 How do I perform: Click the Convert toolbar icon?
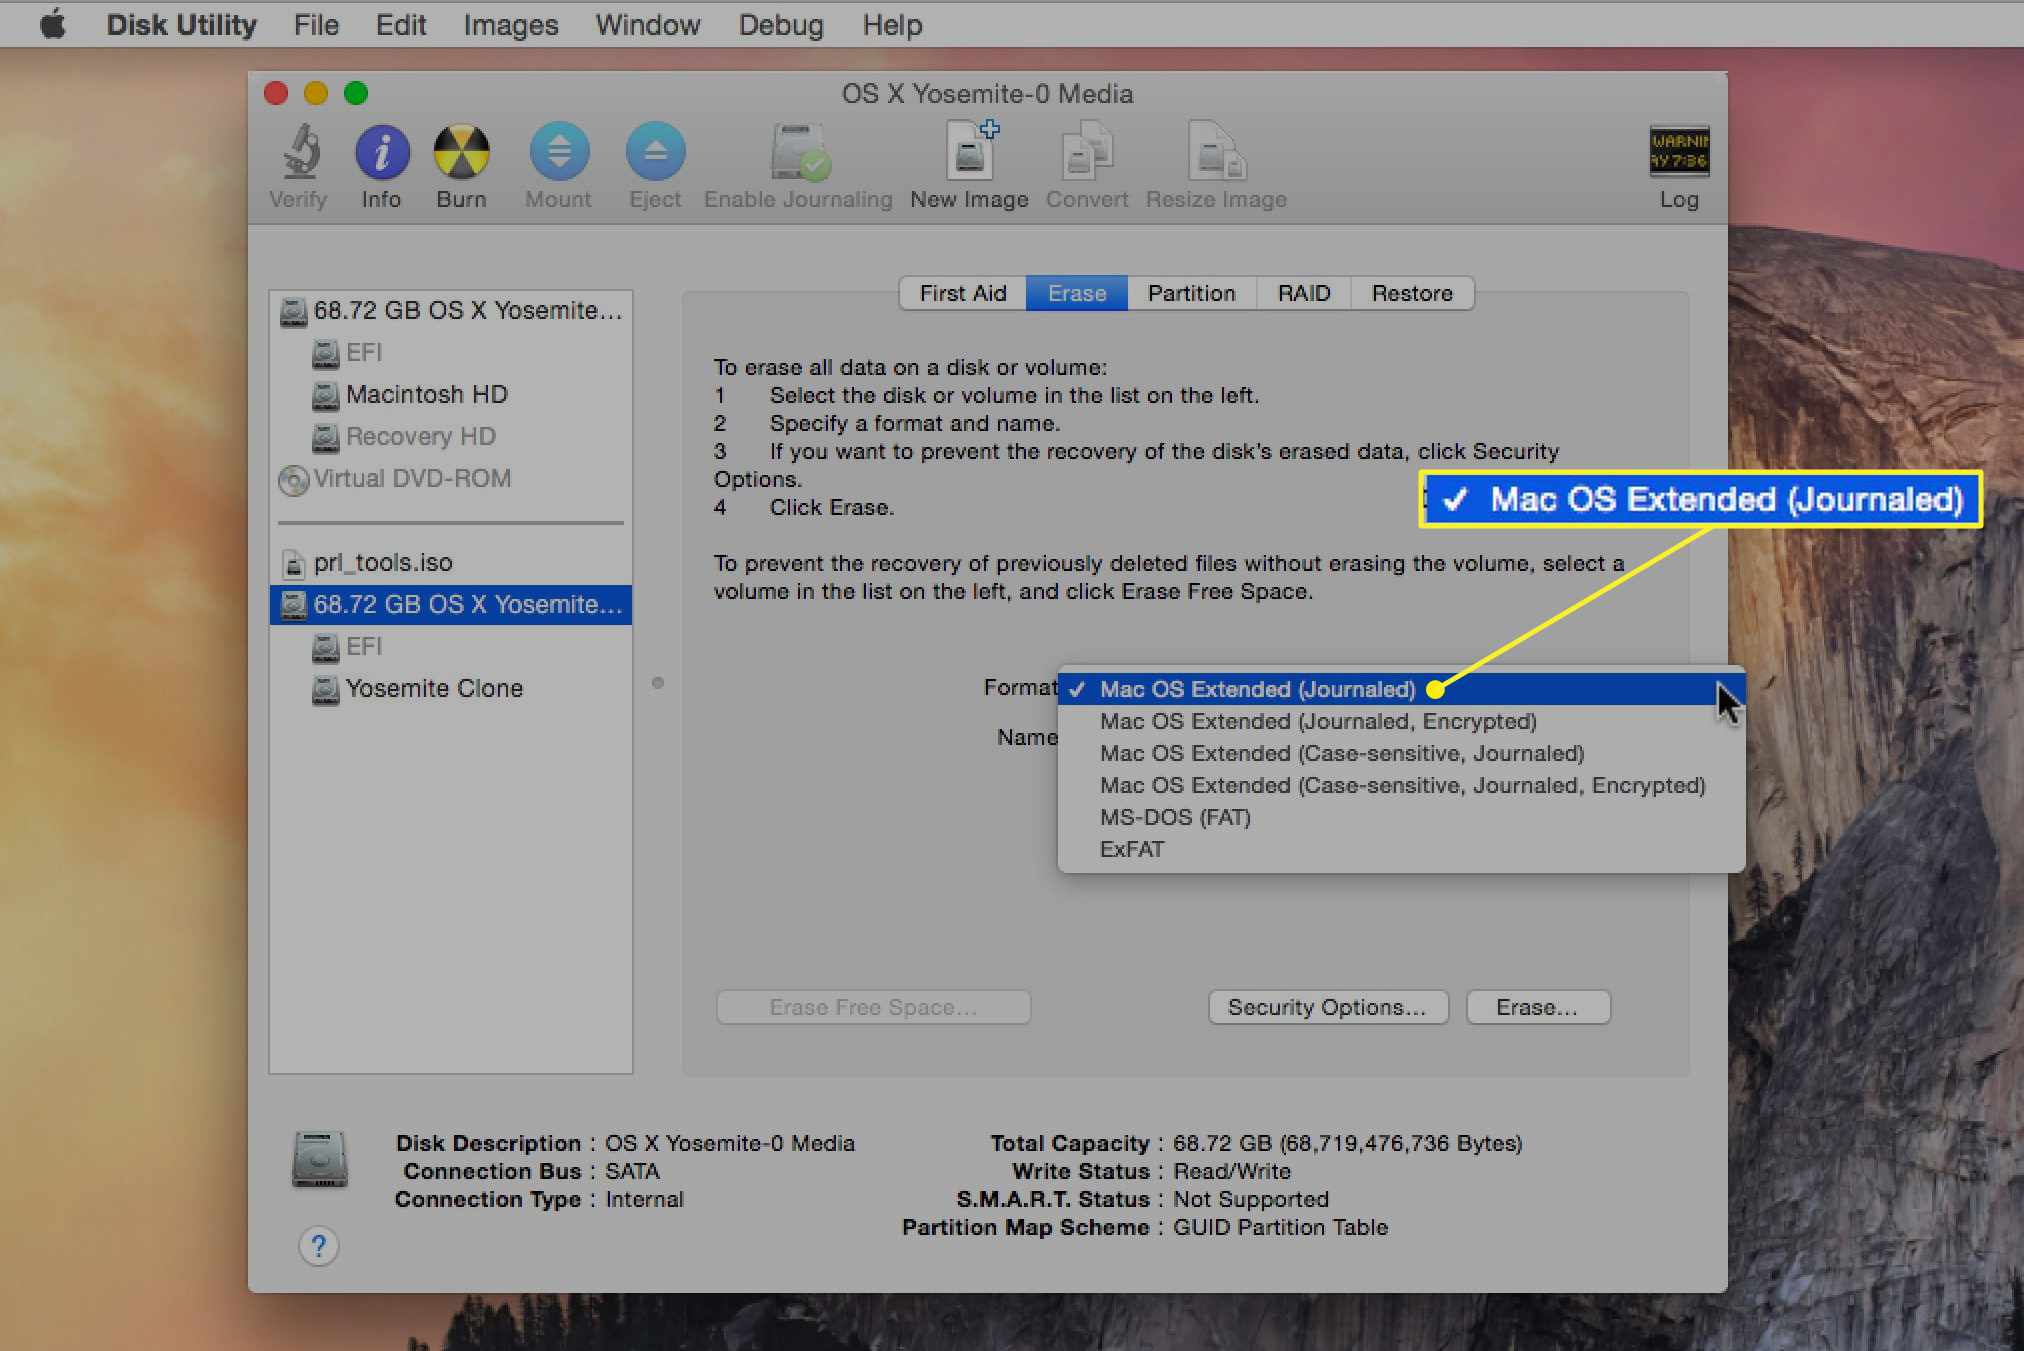1087,151
